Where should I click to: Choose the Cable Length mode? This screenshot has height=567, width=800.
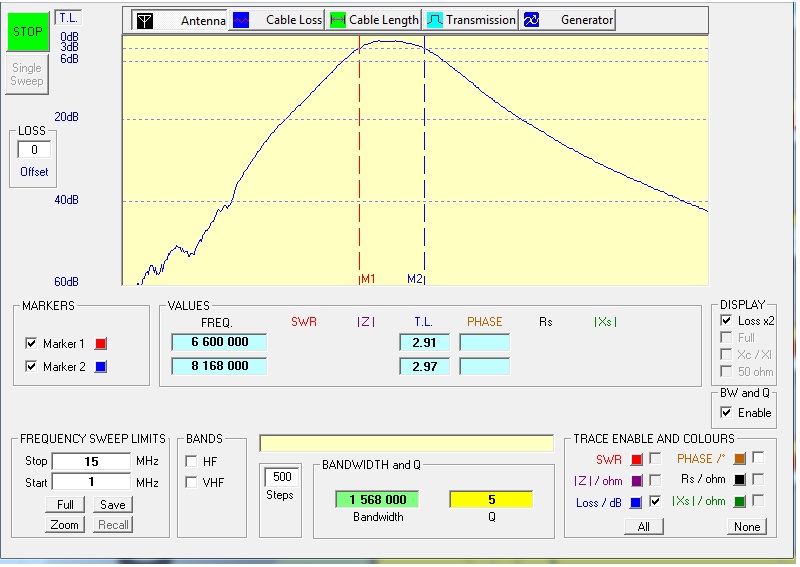coord(338,20)
